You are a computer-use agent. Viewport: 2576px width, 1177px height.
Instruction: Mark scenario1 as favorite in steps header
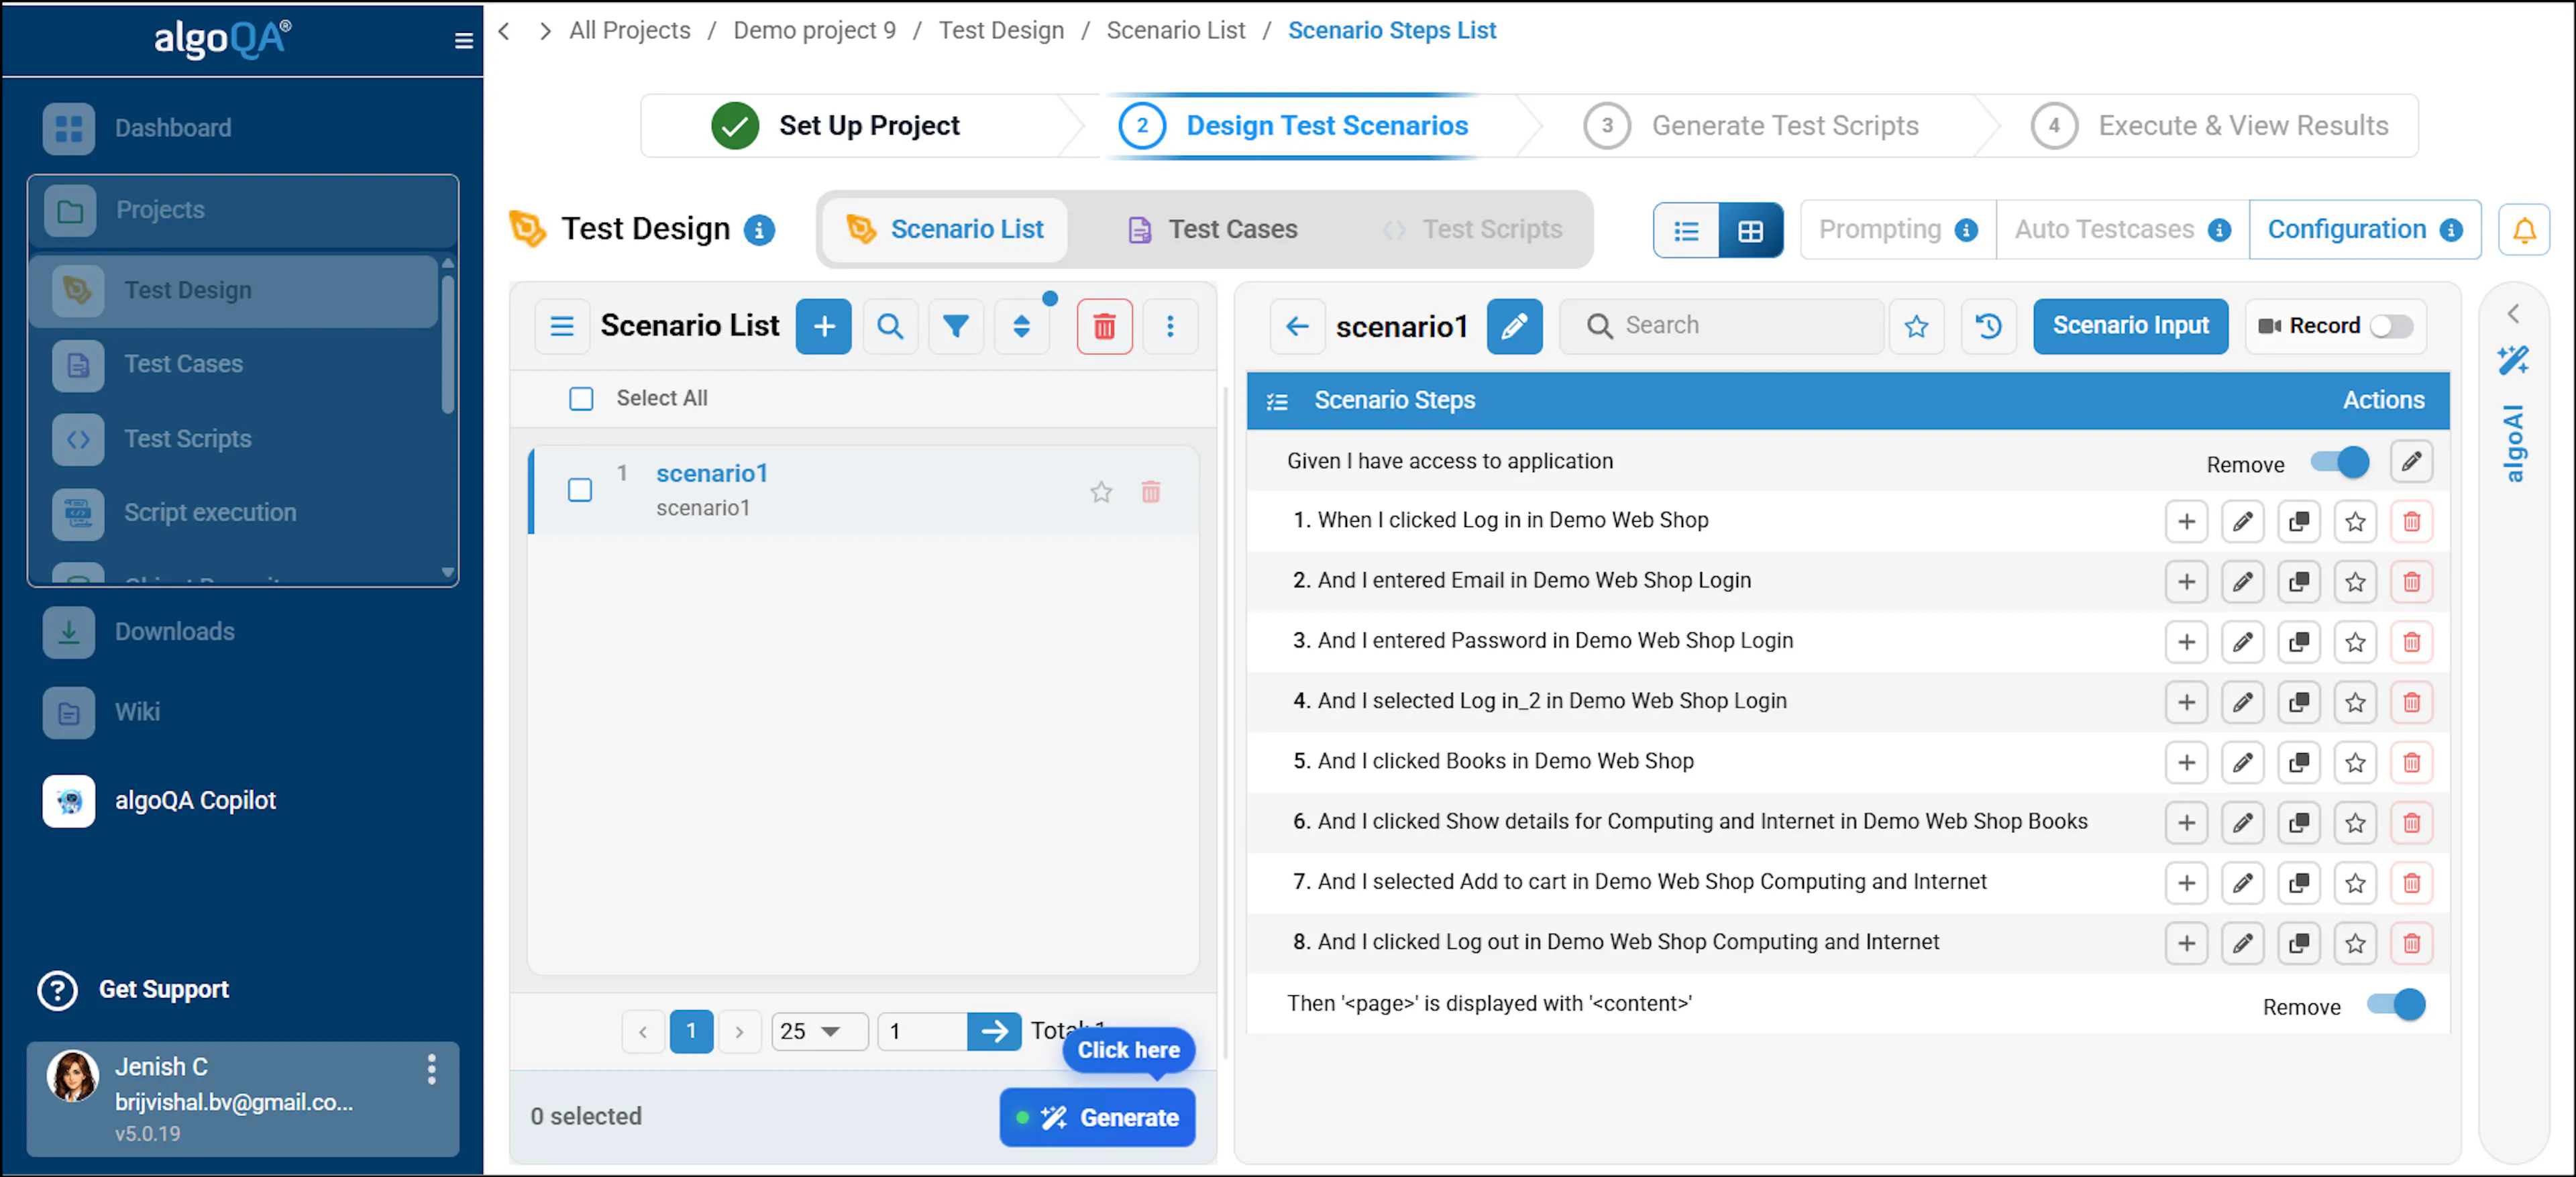(1916, 326)
